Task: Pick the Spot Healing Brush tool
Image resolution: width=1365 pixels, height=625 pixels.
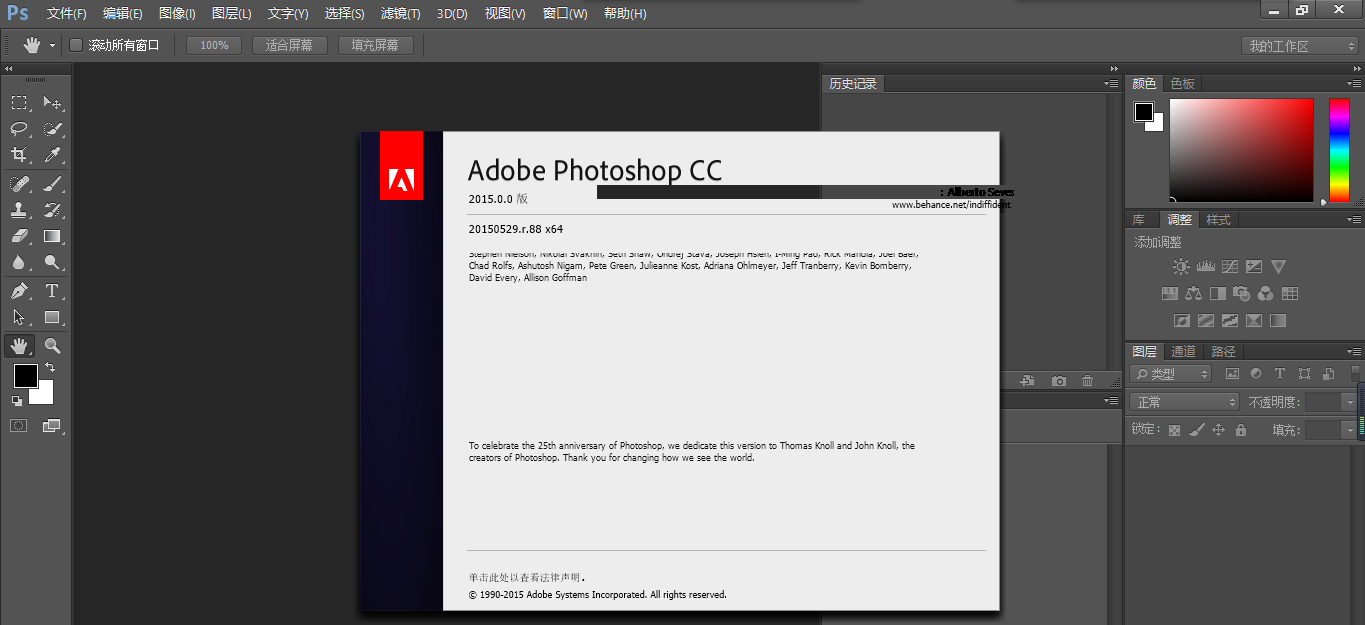Action: point(19,183)
